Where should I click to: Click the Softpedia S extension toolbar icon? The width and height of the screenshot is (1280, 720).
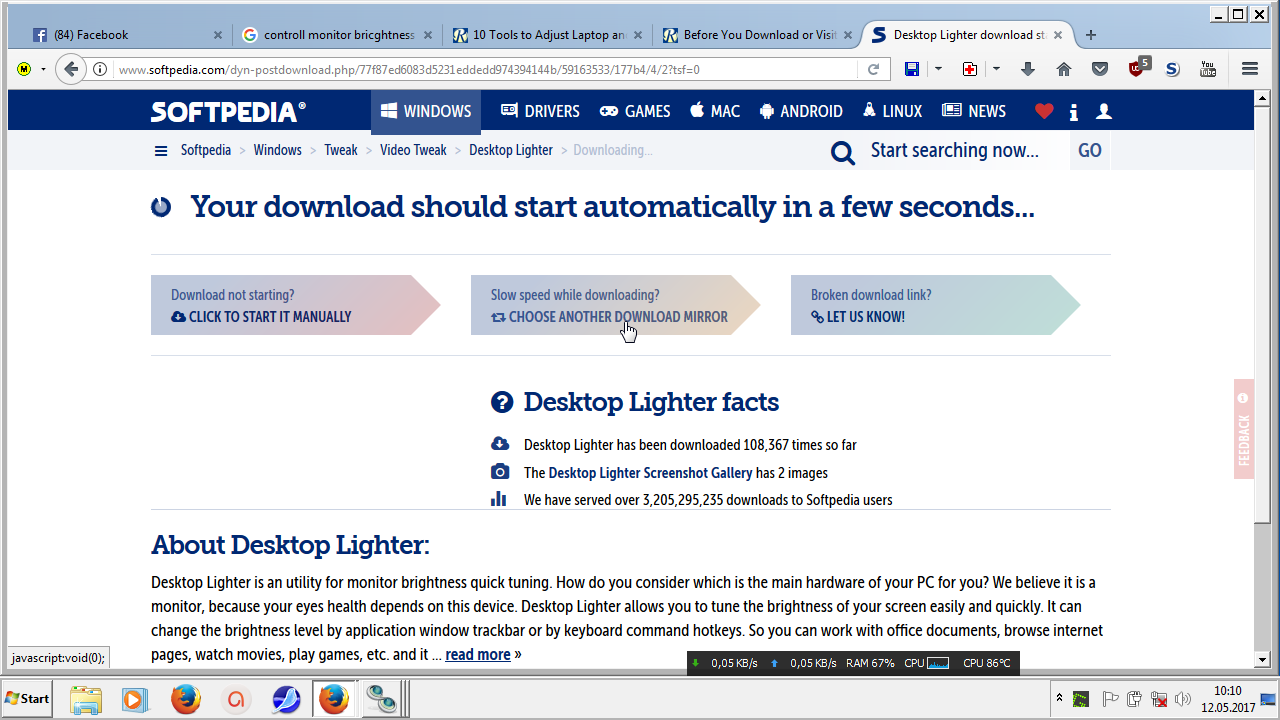point(1172,69)
